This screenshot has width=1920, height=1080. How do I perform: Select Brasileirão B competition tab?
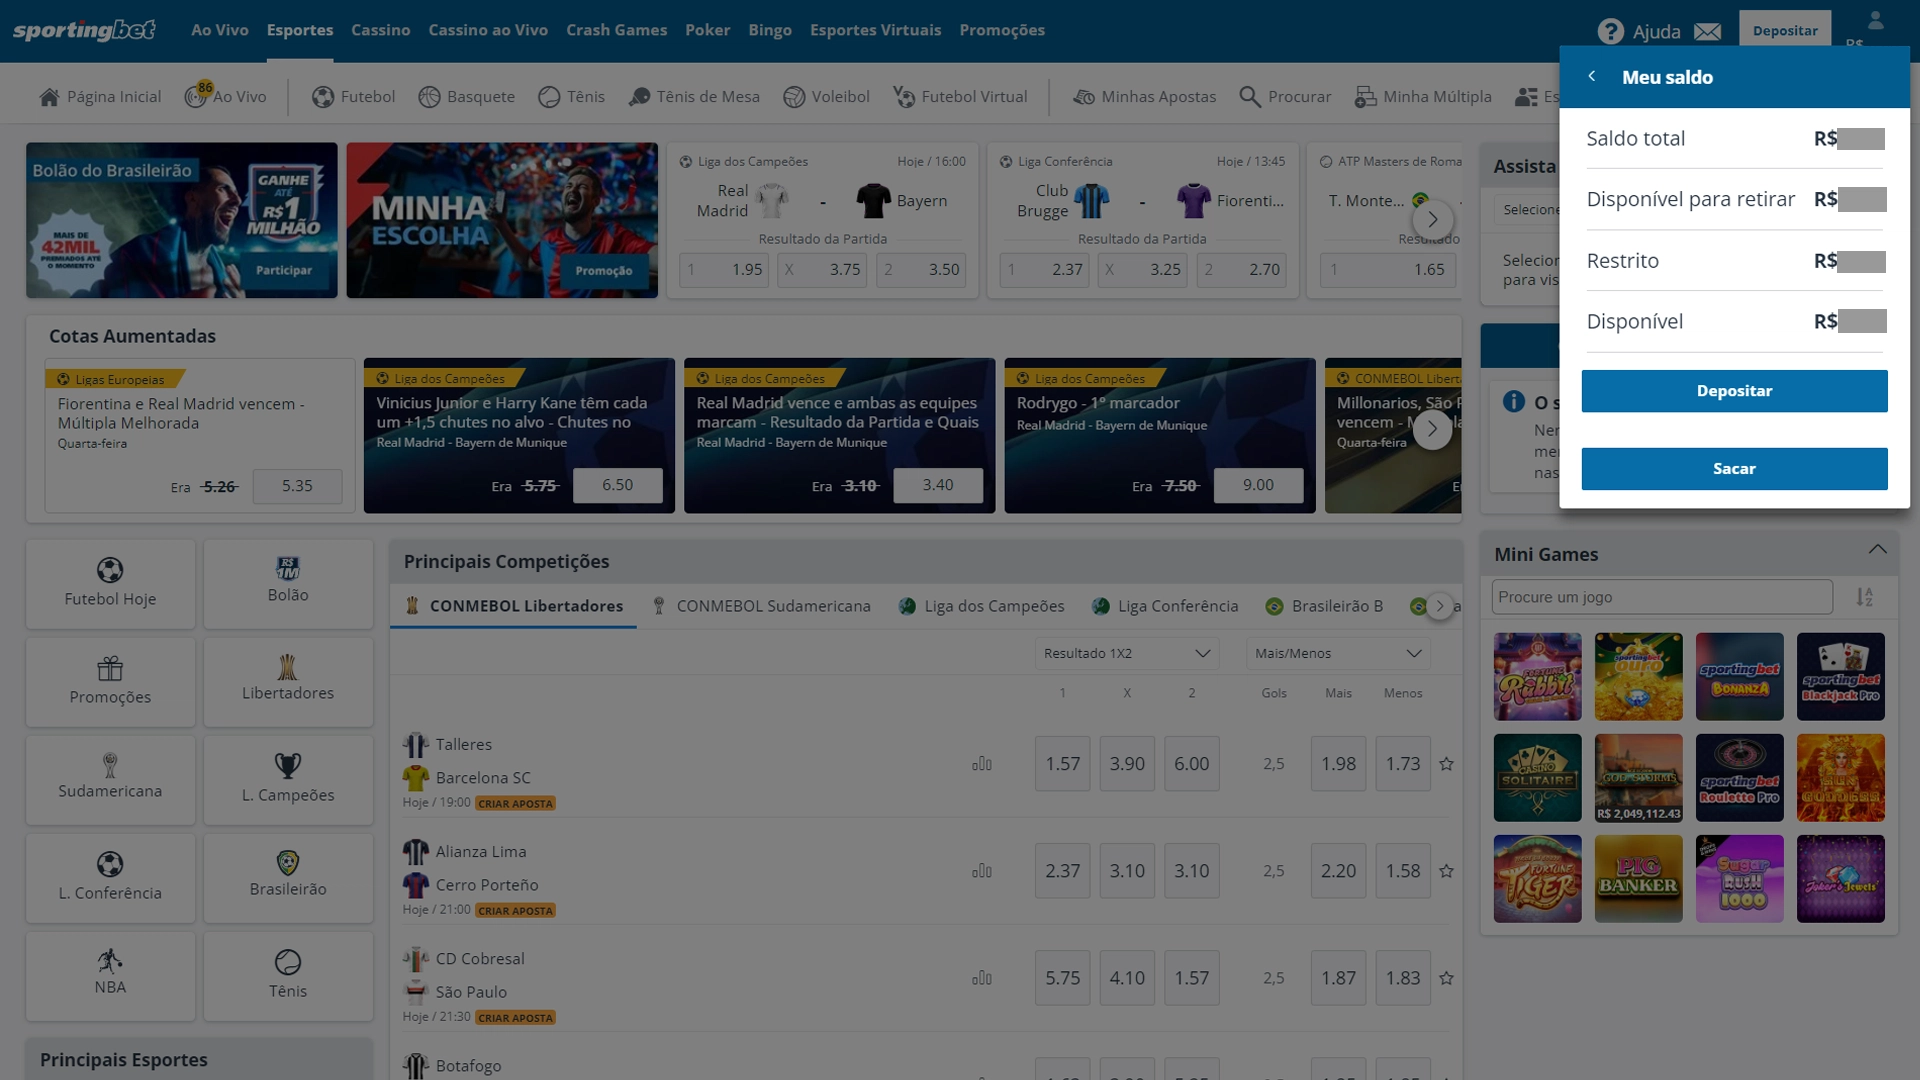point(1325,606)
